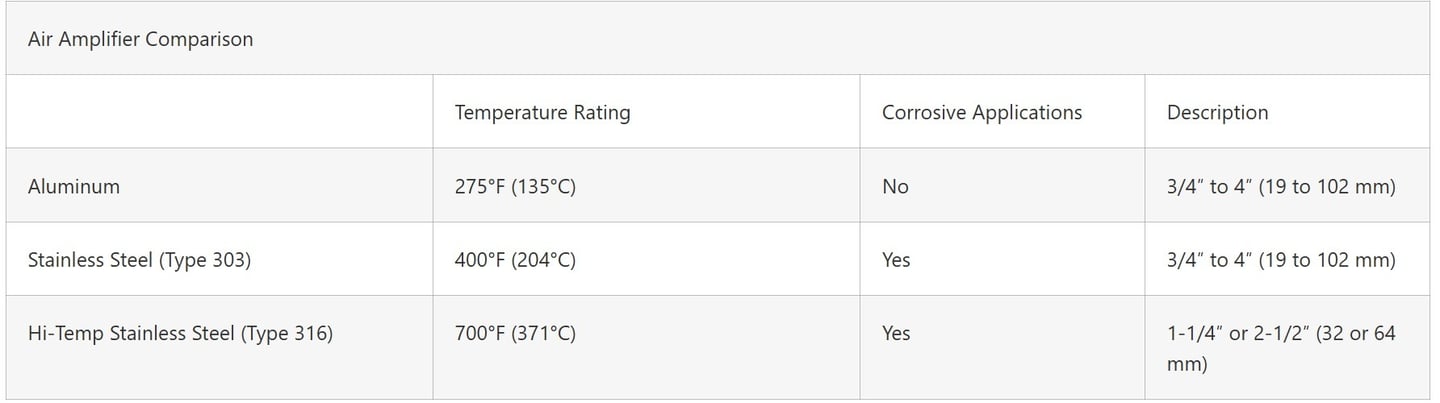
Task: Click the 400°F (204°C) cell
Action: [515, 260]
